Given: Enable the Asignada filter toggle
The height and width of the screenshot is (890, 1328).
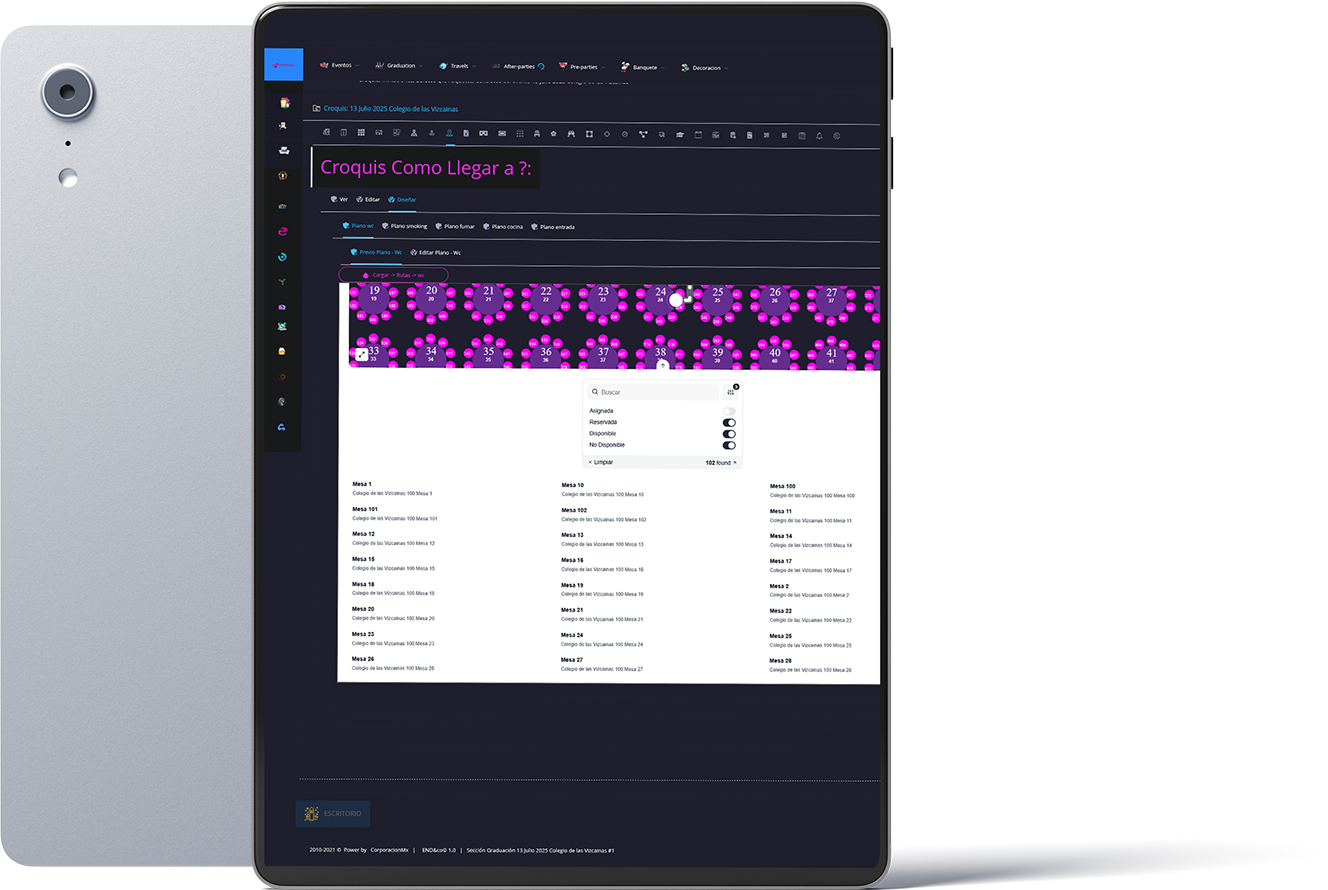Looking at the screenshot, I should pyautogui.click(x=729, y=411).
